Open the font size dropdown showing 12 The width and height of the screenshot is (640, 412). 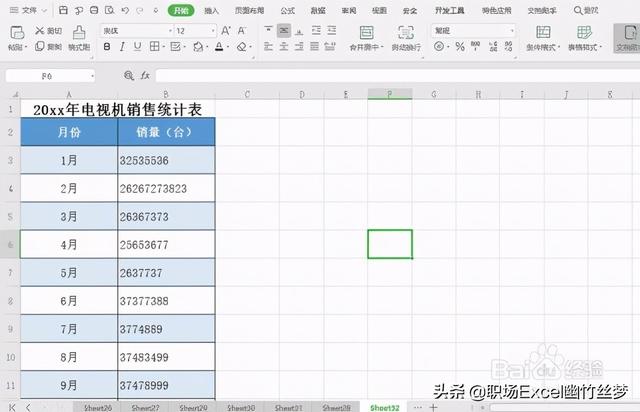point(213,31)
